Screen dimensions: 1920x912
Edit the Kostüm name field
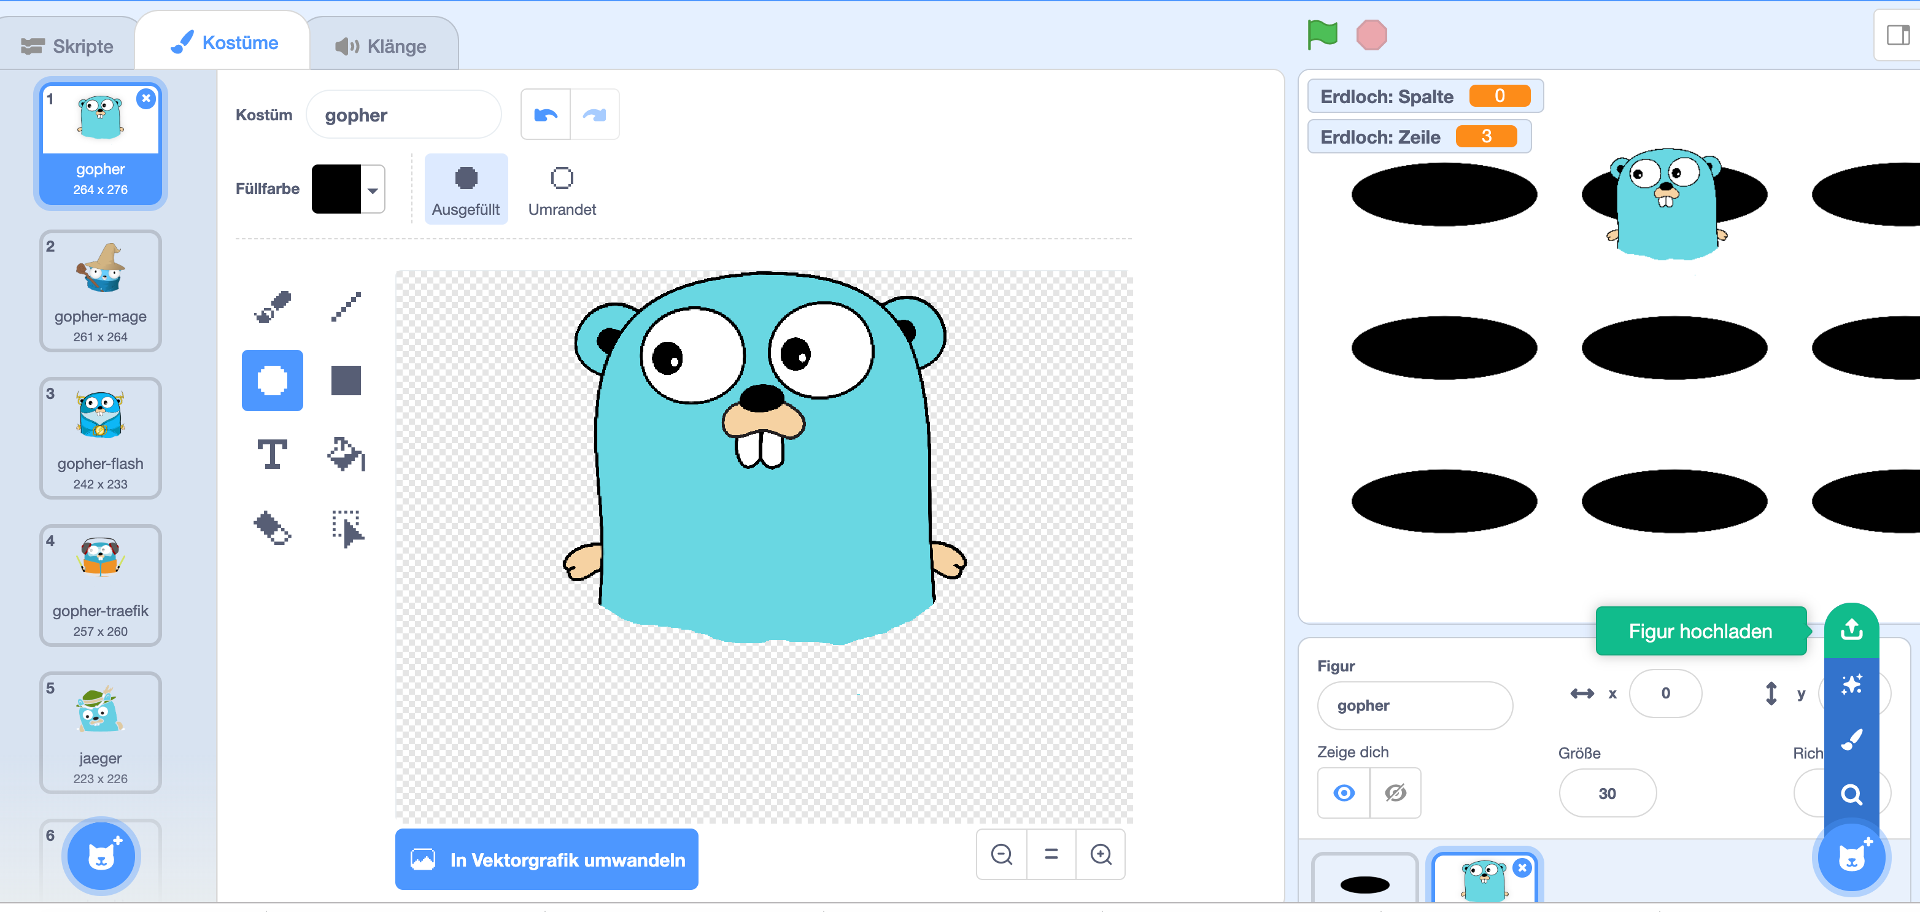click(x=404, y=115)
